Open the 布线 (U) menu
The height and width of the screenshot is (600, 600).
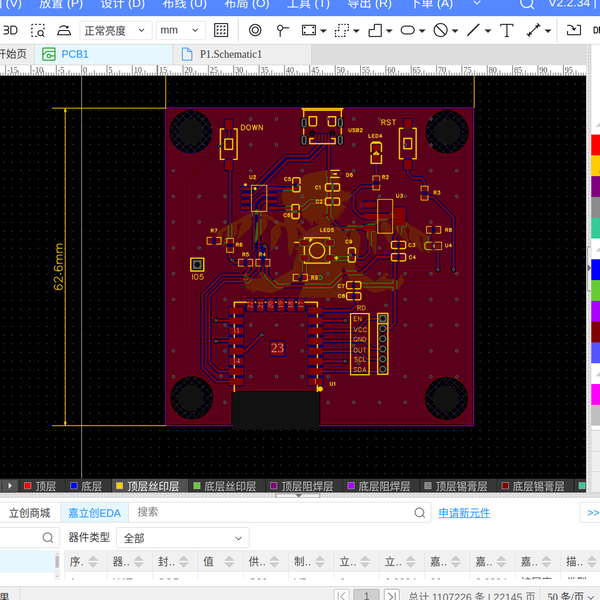[185, 4]
